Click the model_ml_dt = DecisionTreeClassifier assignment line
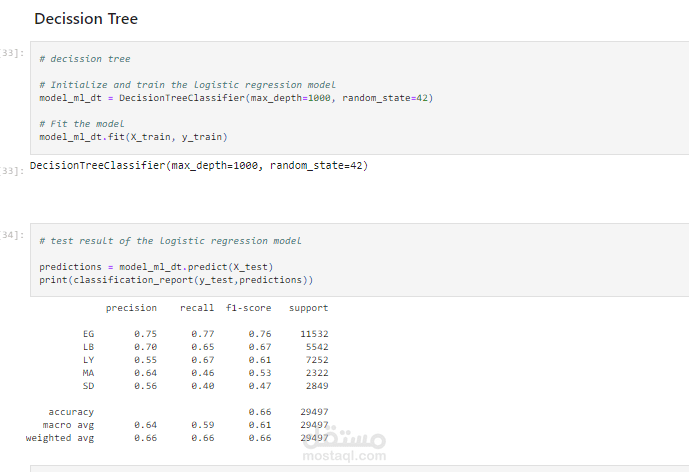Image resolution: width=689 pixels, height=472 pixels. coord(235,98)
